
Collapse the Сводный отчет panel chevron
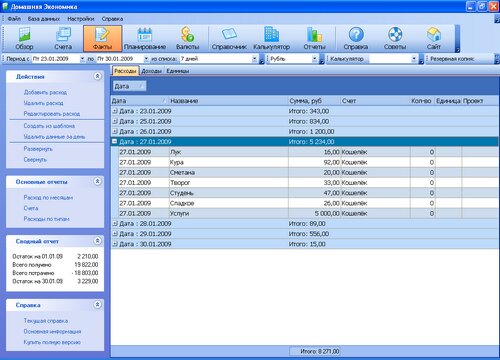point(97,241)
